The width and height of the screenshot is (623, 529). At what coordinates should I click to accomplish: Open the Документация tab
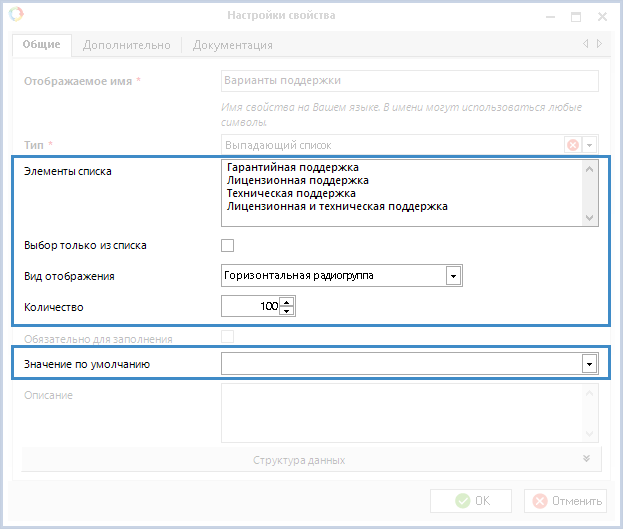[232, 45]
